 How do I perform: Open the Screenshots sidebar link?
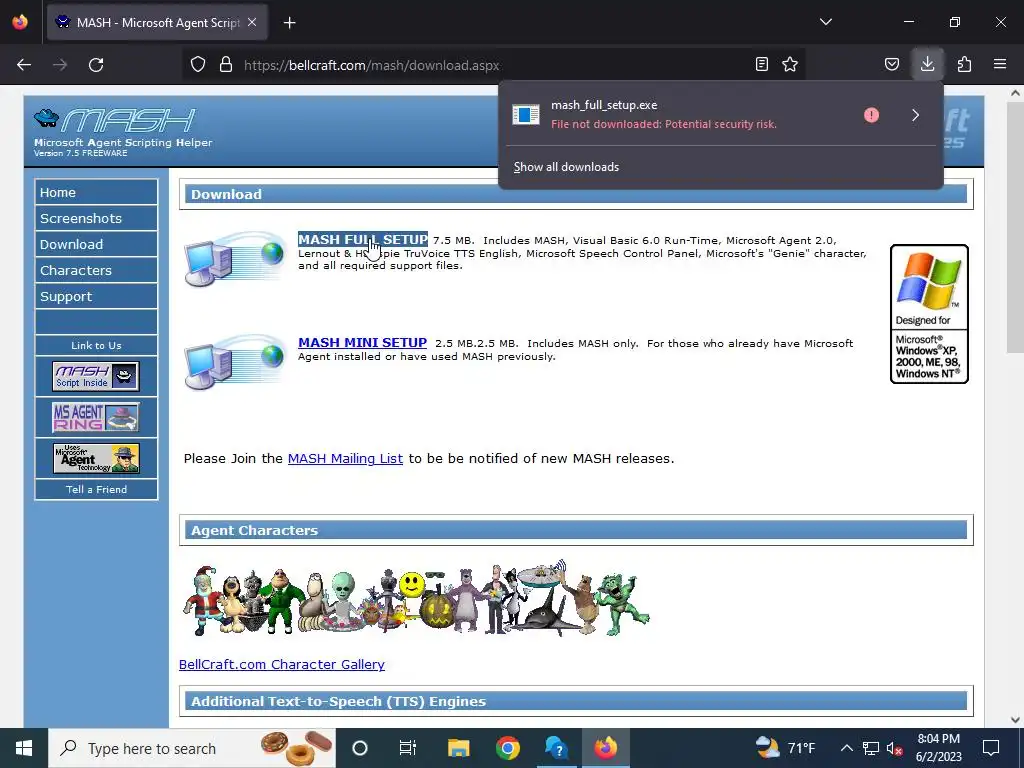(96, 219)
